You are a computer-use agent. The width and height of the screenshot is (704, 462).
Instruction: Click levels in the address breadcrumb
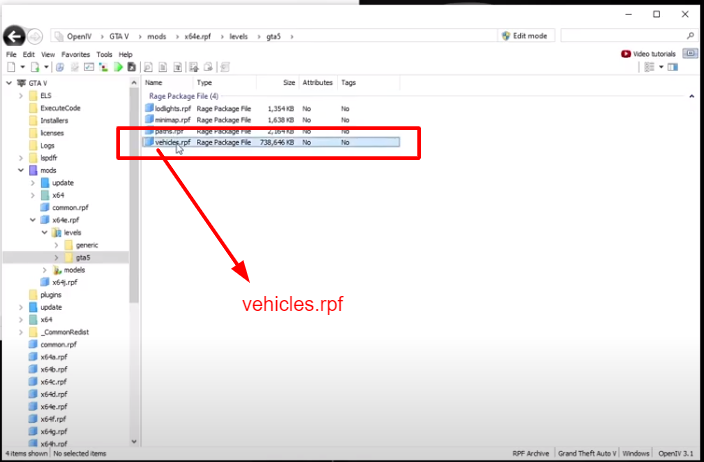click(x=238, y=36)
